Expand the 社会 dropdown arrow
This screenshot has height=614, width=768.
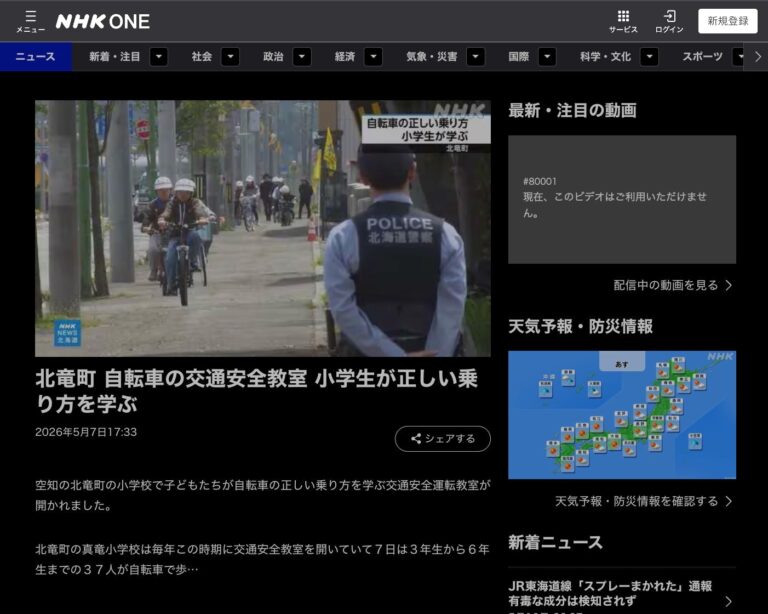[x=230, y=57]
